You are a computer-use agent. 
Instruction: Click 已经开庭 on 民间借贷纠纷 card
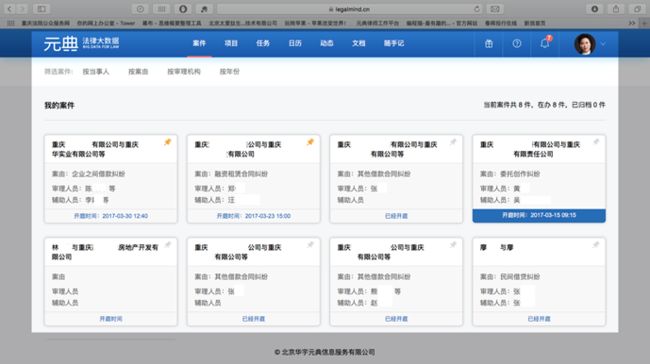(x=539, y=319)
